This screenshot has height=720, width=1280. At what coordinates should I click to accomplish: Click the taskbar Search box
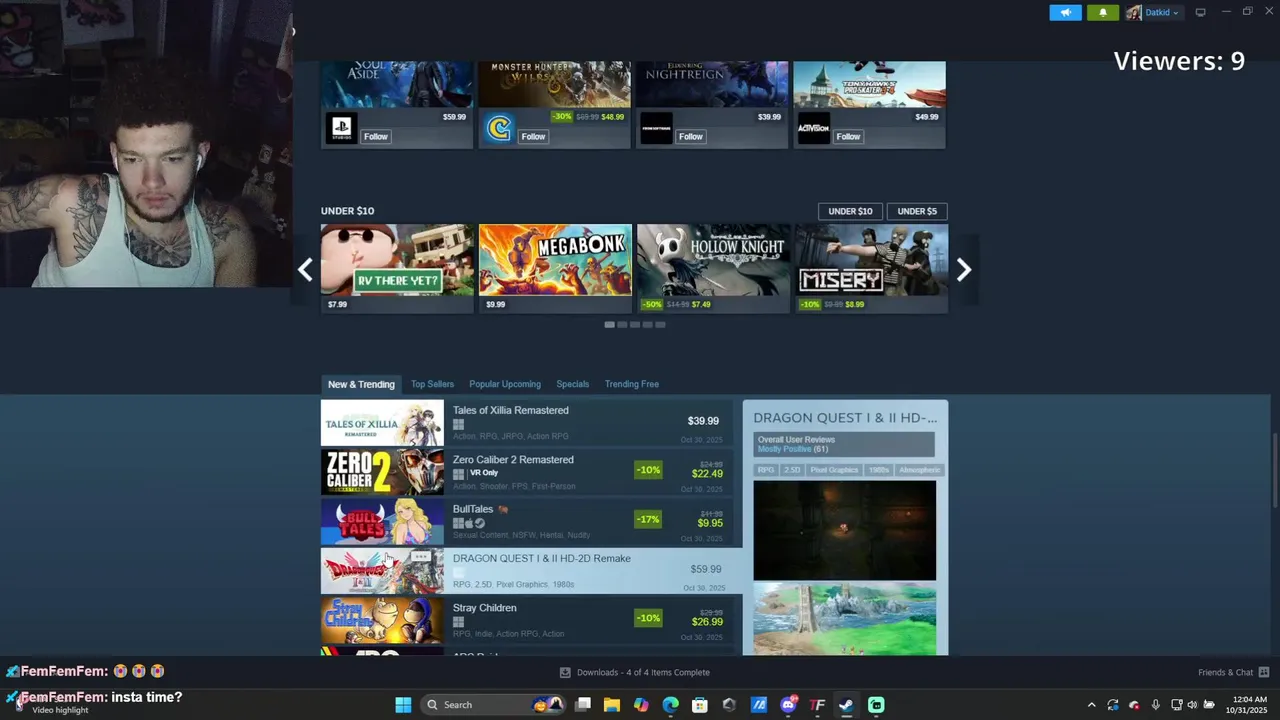(x=493, y=705)
